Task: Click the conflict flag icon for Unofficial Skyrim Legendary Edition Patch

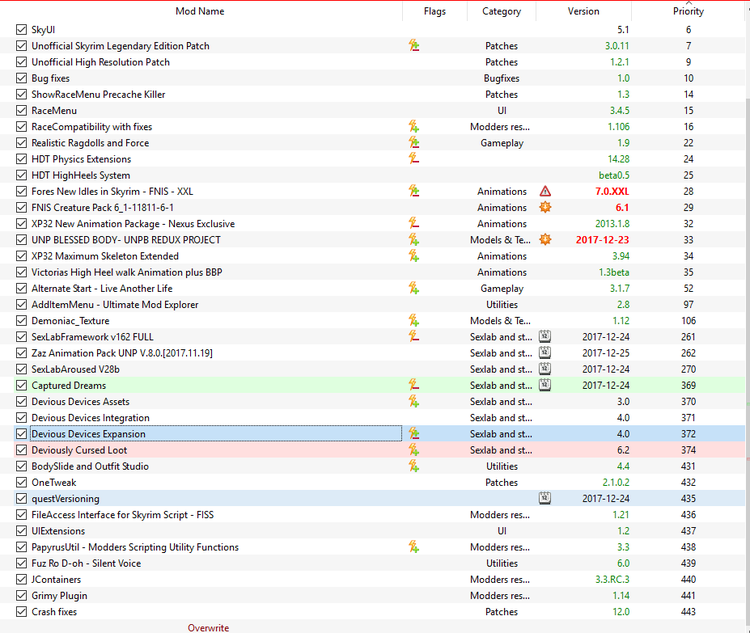Action: point(414,46)
